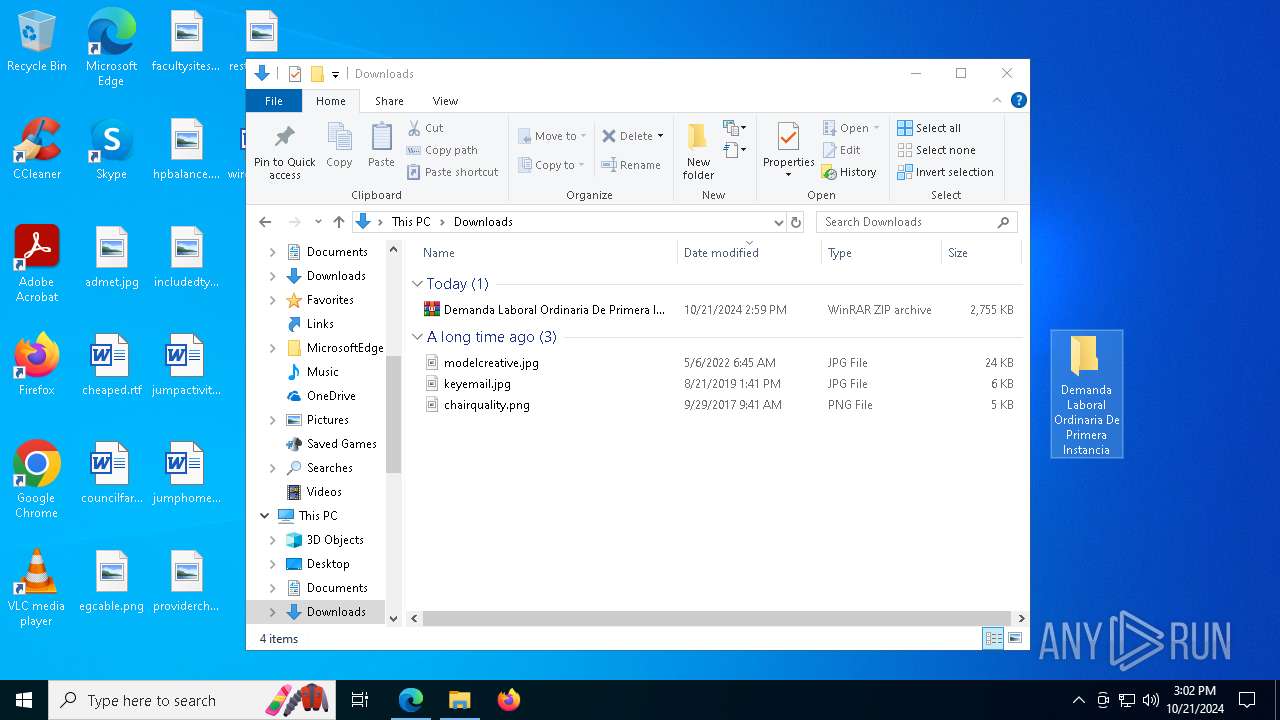Collapse the ribbon with the chevron
Image resolution: width=1280 pixels, height=720 pixels.
coord(997,100)
